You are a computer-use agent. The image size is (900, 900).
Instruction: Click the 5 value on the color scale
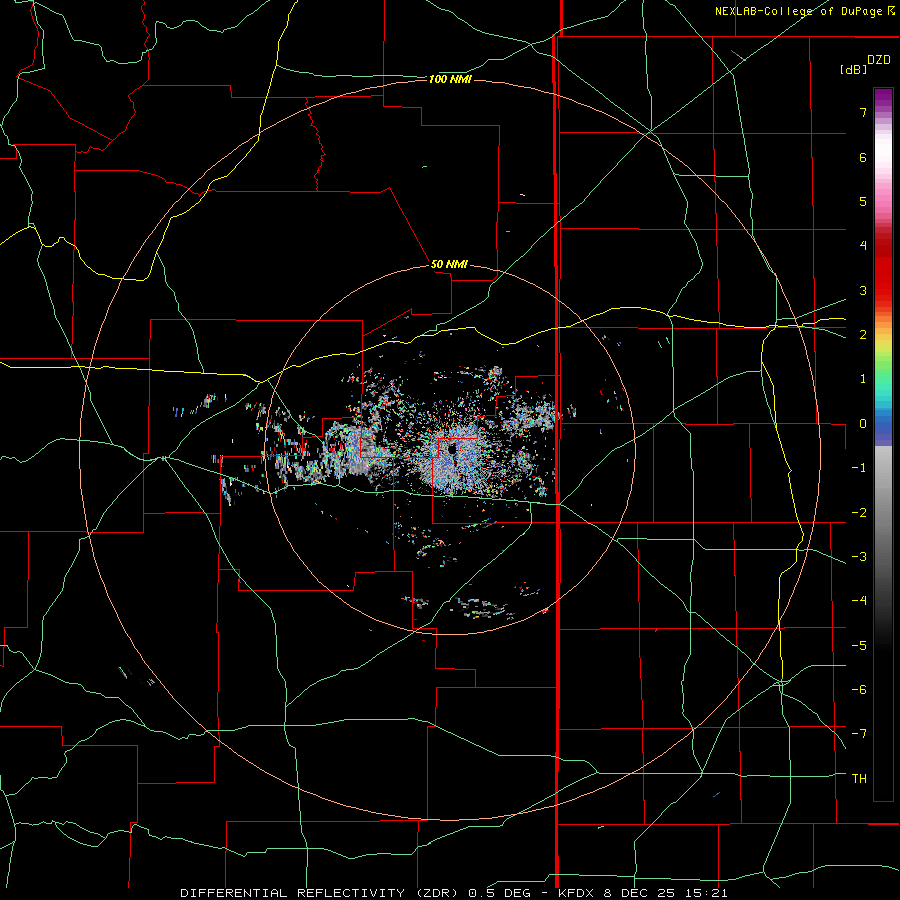[863, 201]
